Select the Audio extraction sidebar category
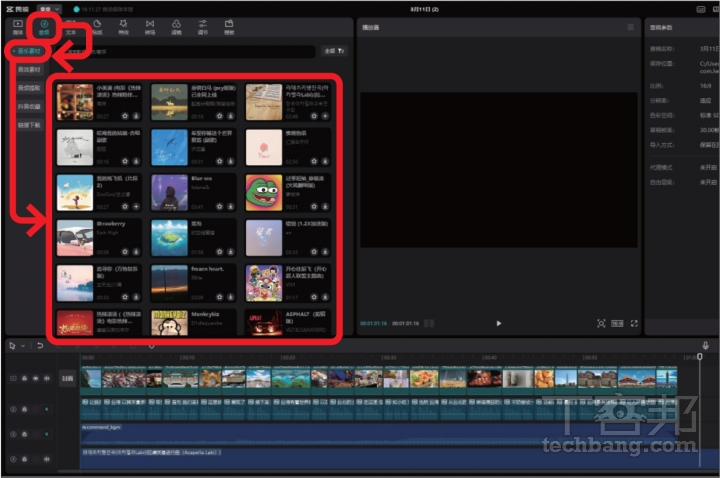 [29, 88]
